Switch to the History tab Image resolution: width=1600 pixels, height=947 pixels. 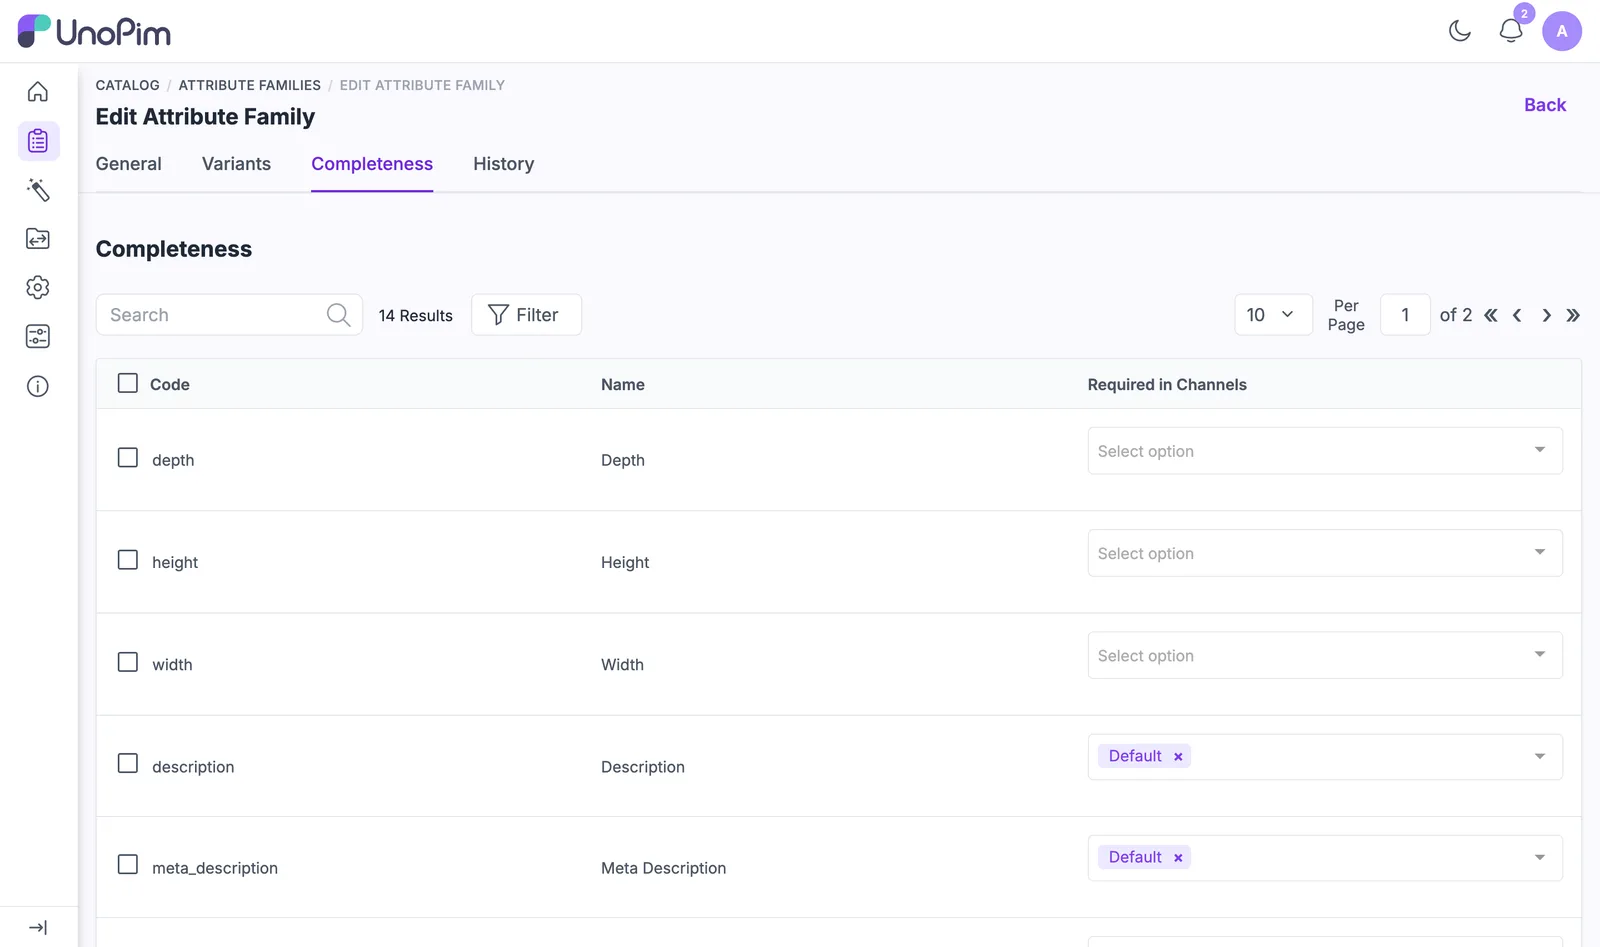pyautogui.click(x=503, y=164)
